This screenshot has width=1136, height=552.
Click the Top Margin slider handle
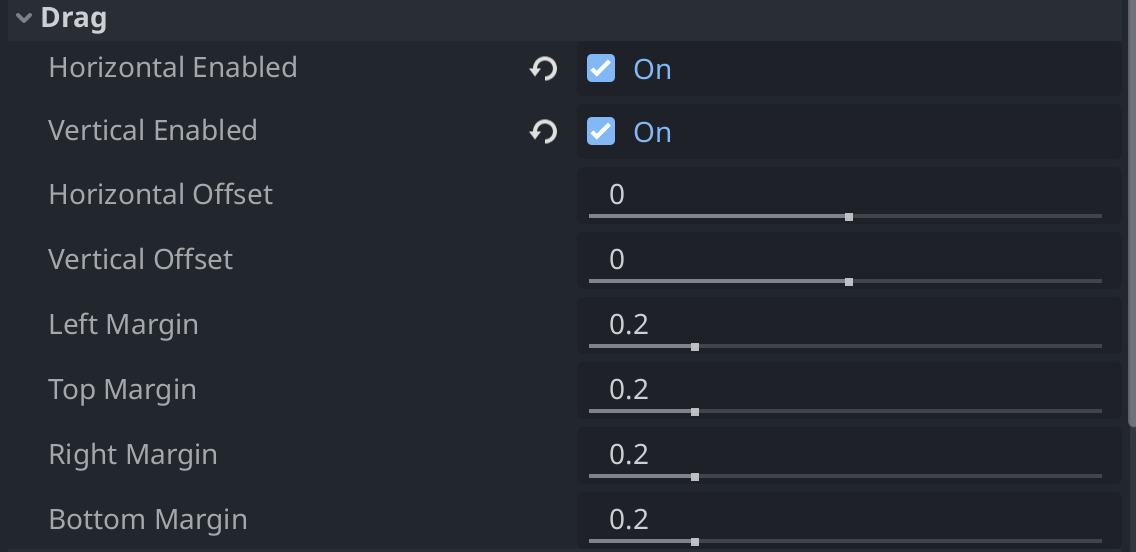[x=695, y=412]
